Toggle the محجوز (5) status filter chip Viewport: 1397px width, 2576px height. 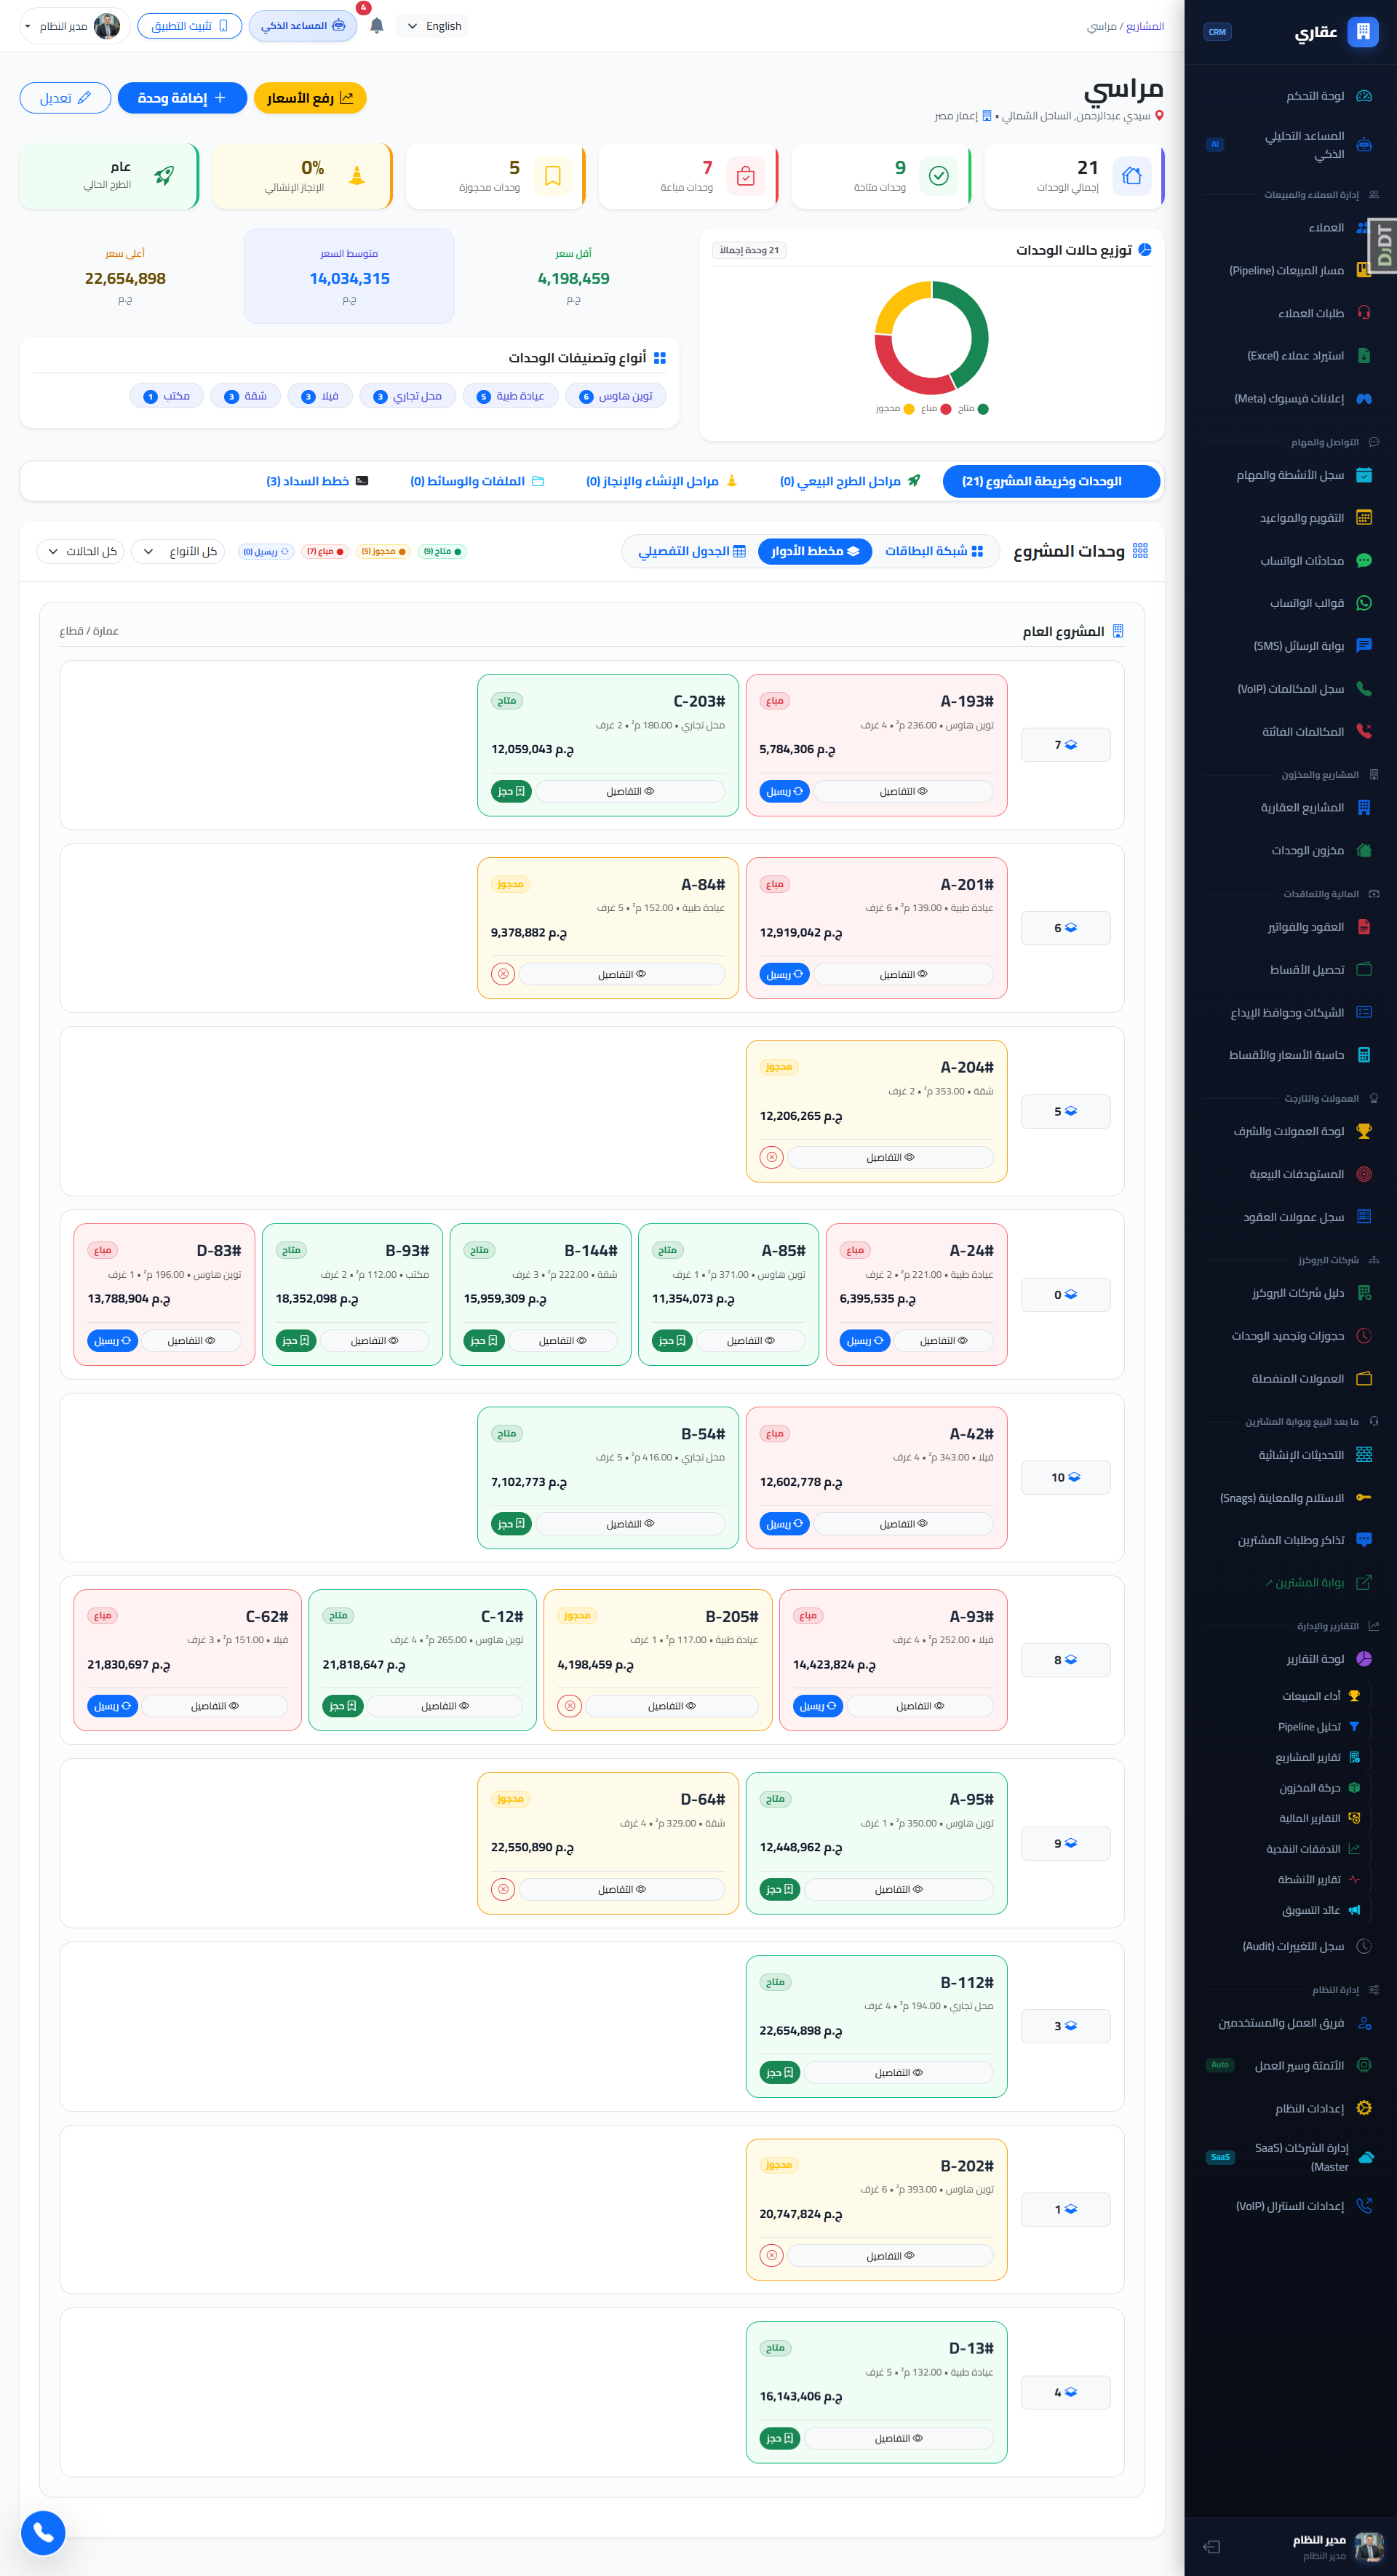[x=383, y=552]
